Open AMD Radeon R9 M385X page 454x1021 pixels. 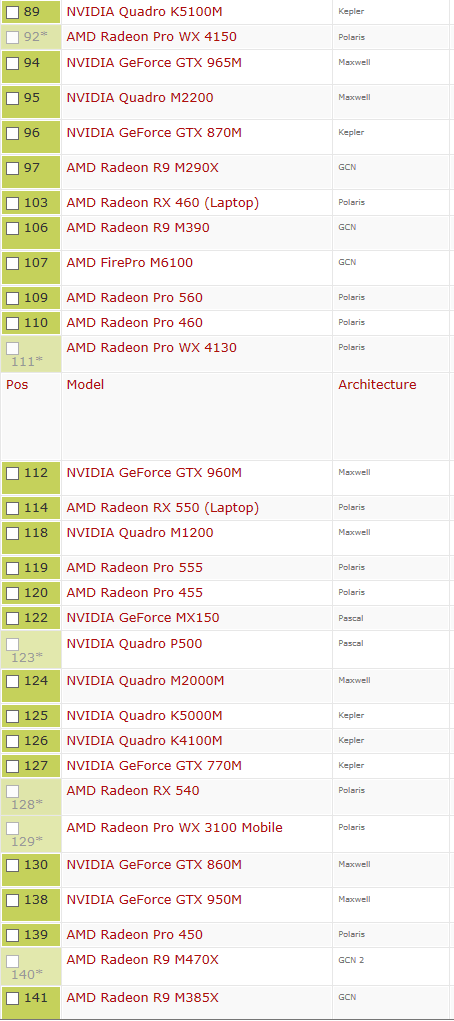pyautogui.click(x=143, y=998)
